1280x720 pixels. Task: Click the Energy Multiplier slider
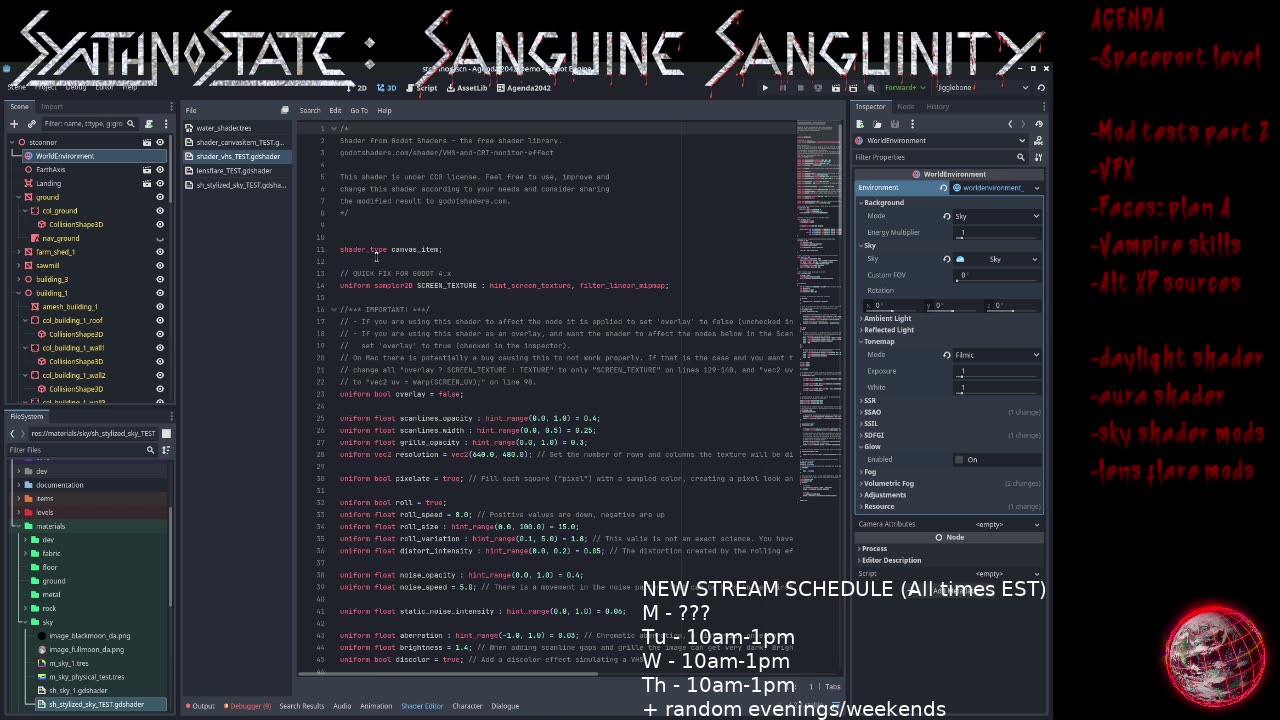click(x=997, y=233)
